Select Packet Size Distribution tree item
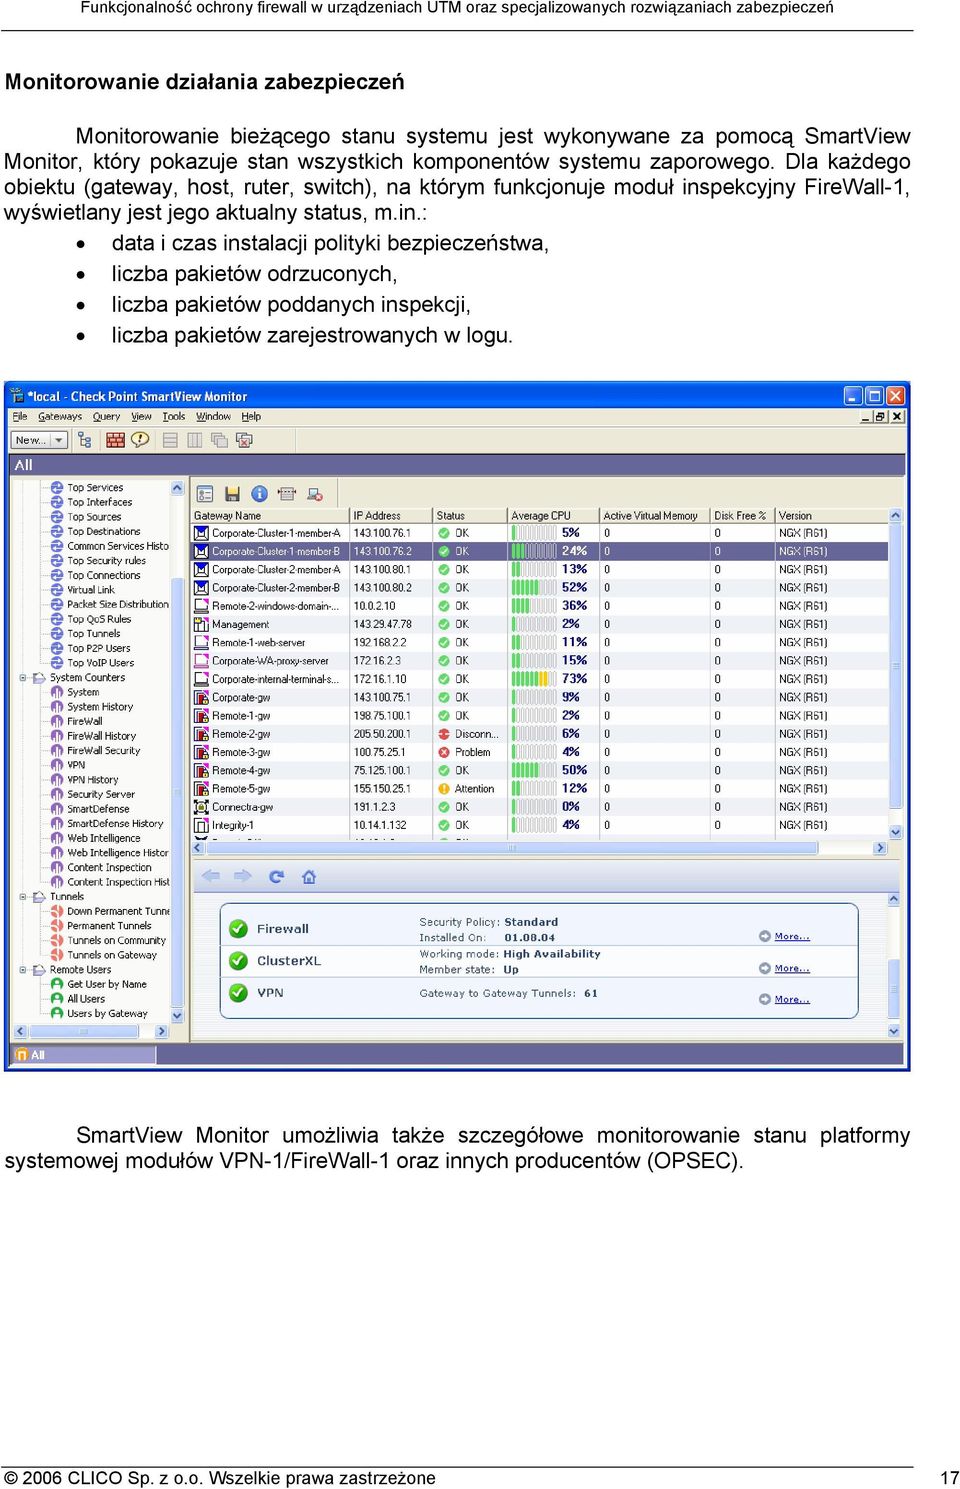Image resolution: width=960 pixels, height=1489 pixels. point(117,605)
